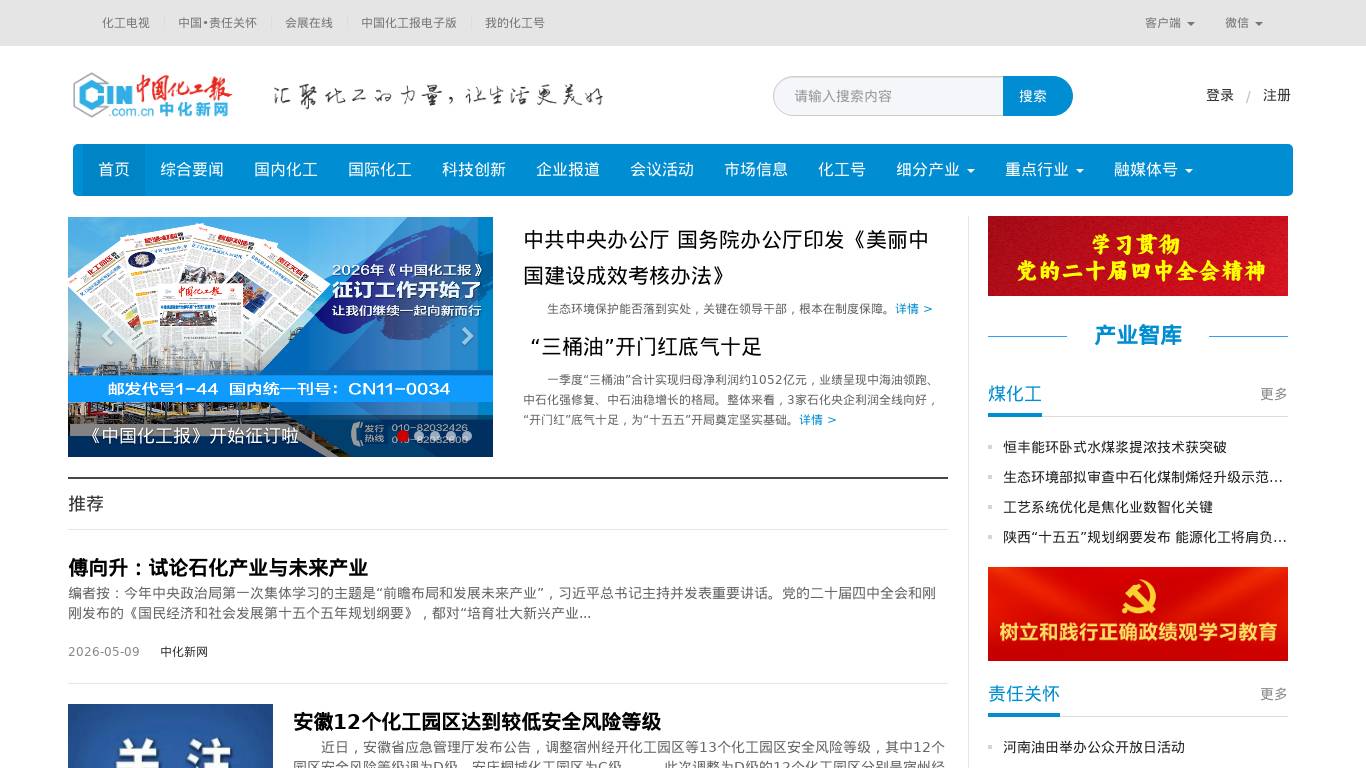Click the 登录 link

[1220, 96]
